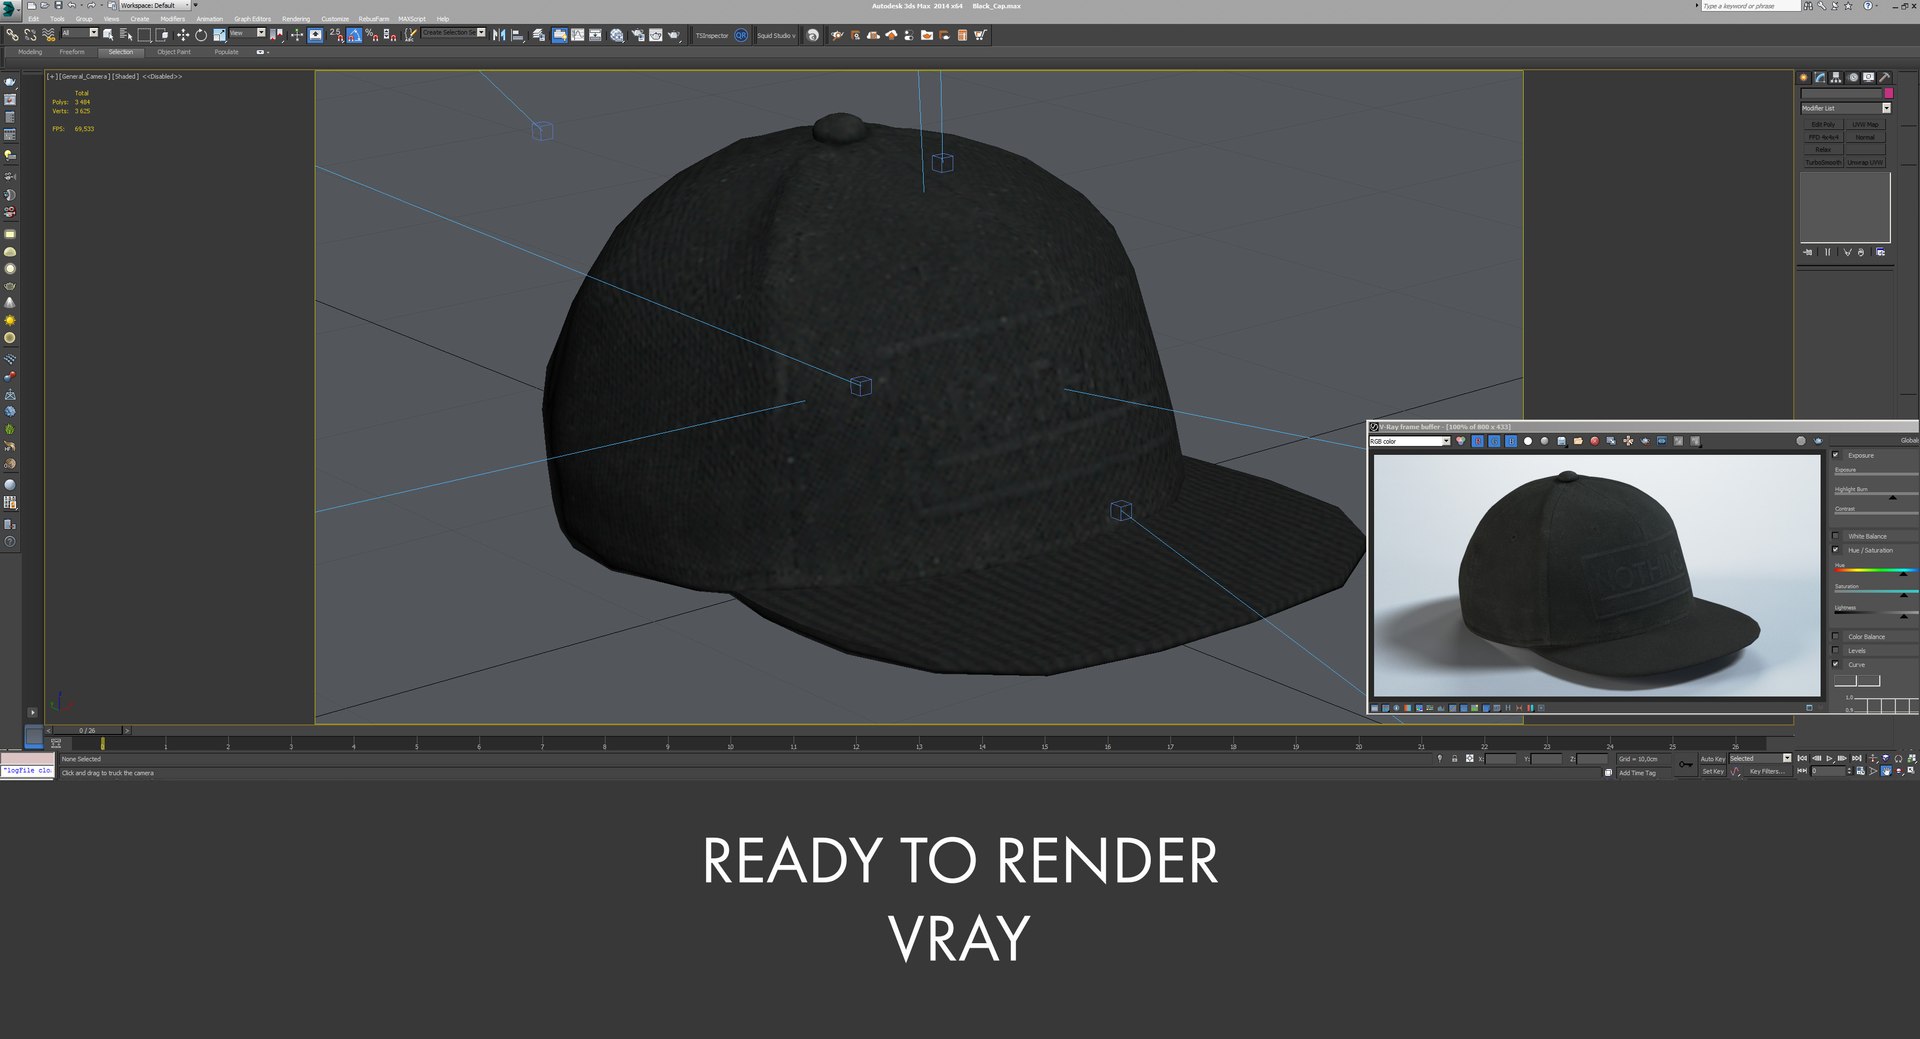The image size is (1920, 1039).
Task: Expand the Modifier List dropdown
Action: click(1846, 108)
